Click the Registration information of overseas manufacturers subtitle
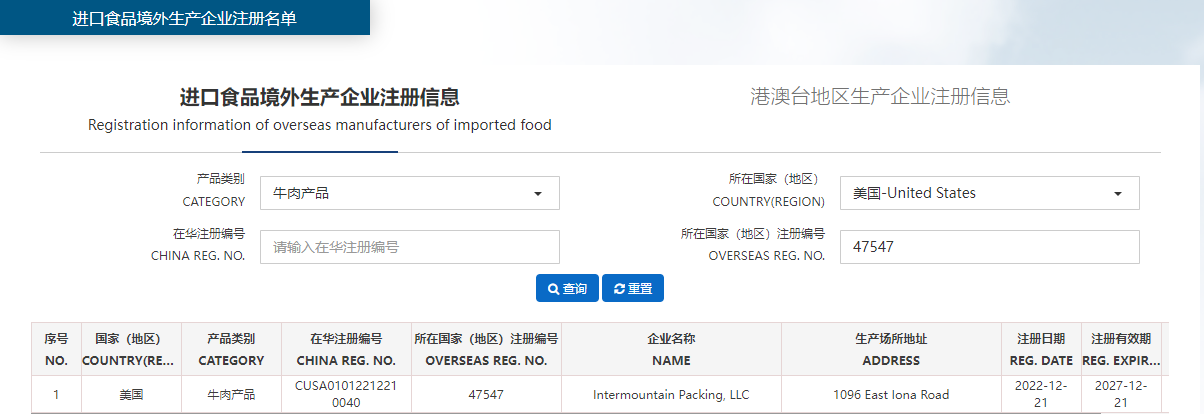 click(320, 125)
